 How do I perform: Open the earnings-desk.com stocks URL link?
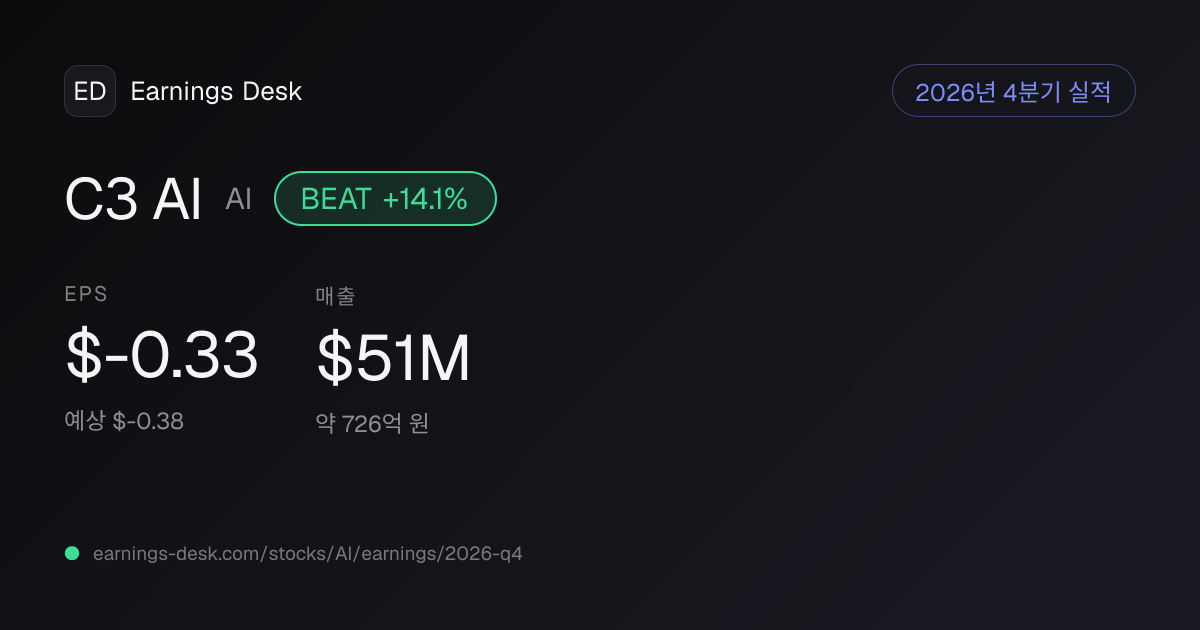tap(307, 553)
